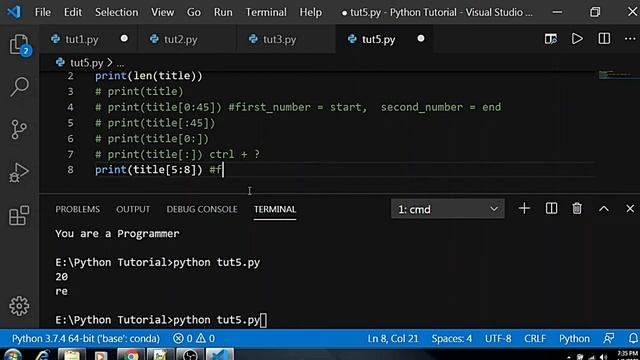Kill terminal with trash icon
This screenshot has height=360, width=640.
577,209
